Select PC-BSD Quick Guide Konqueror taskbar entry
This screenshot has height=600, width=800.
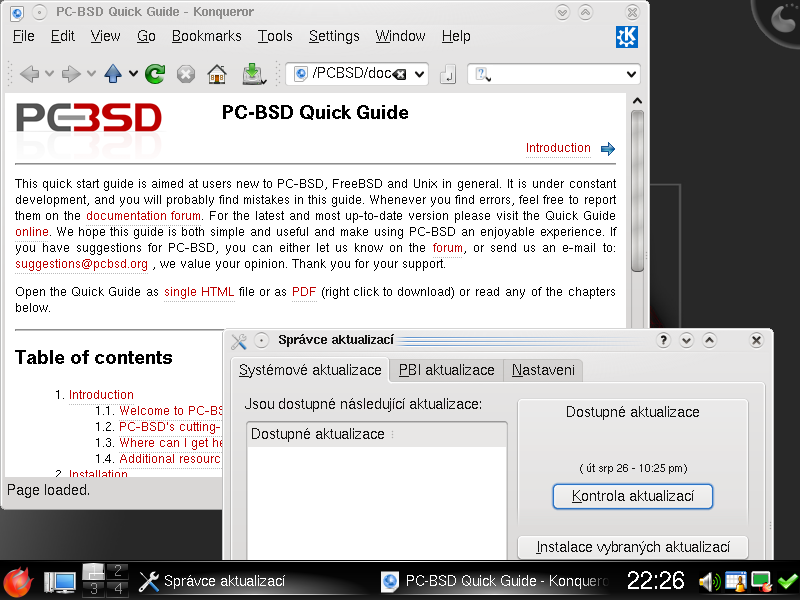tap(495, 581)
